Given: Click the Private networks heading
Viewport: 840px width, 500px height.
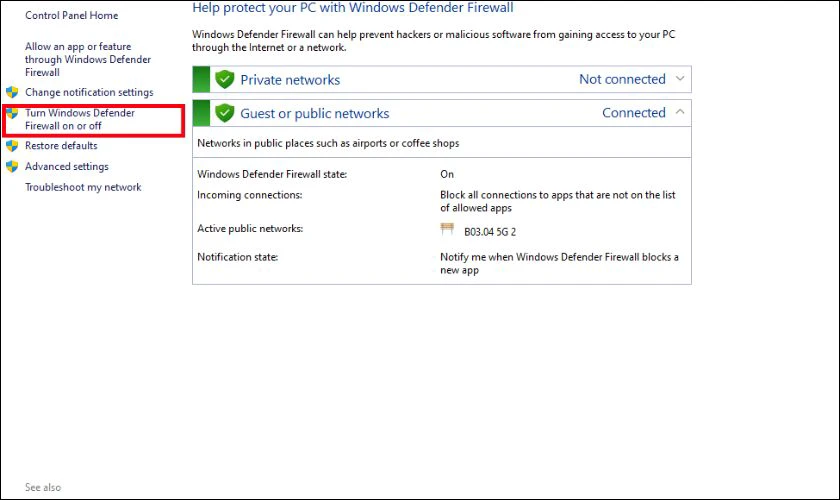Looking at the screenshot, I should click(x=290, y=80).
